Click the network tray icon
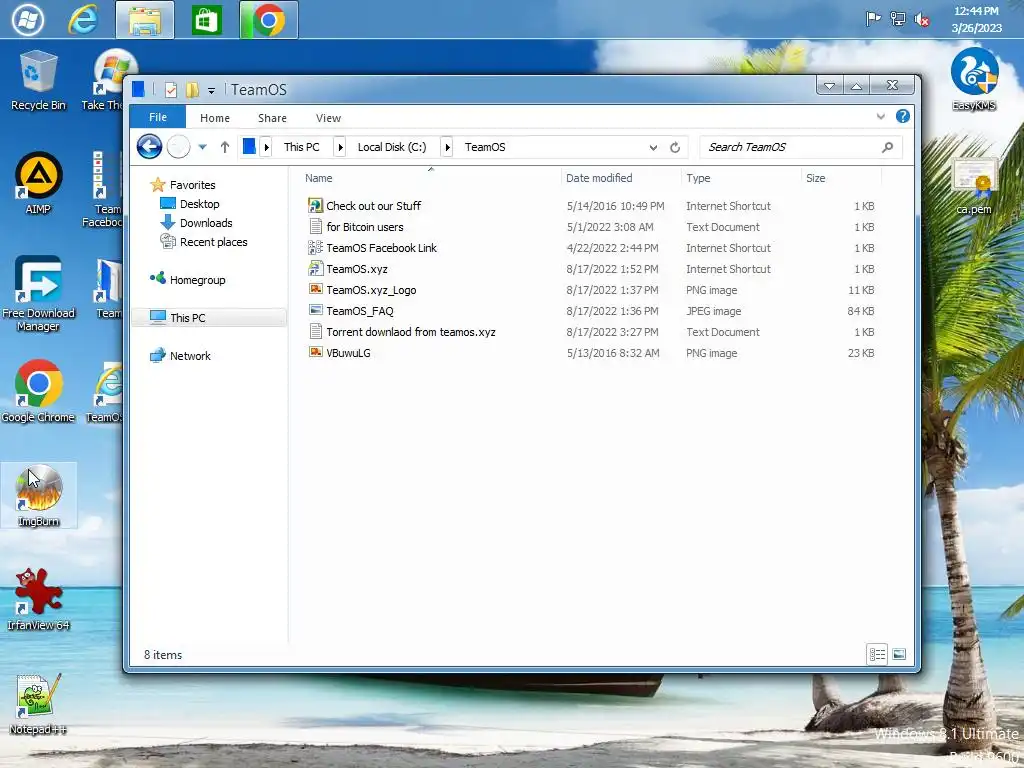 point(898,19)
